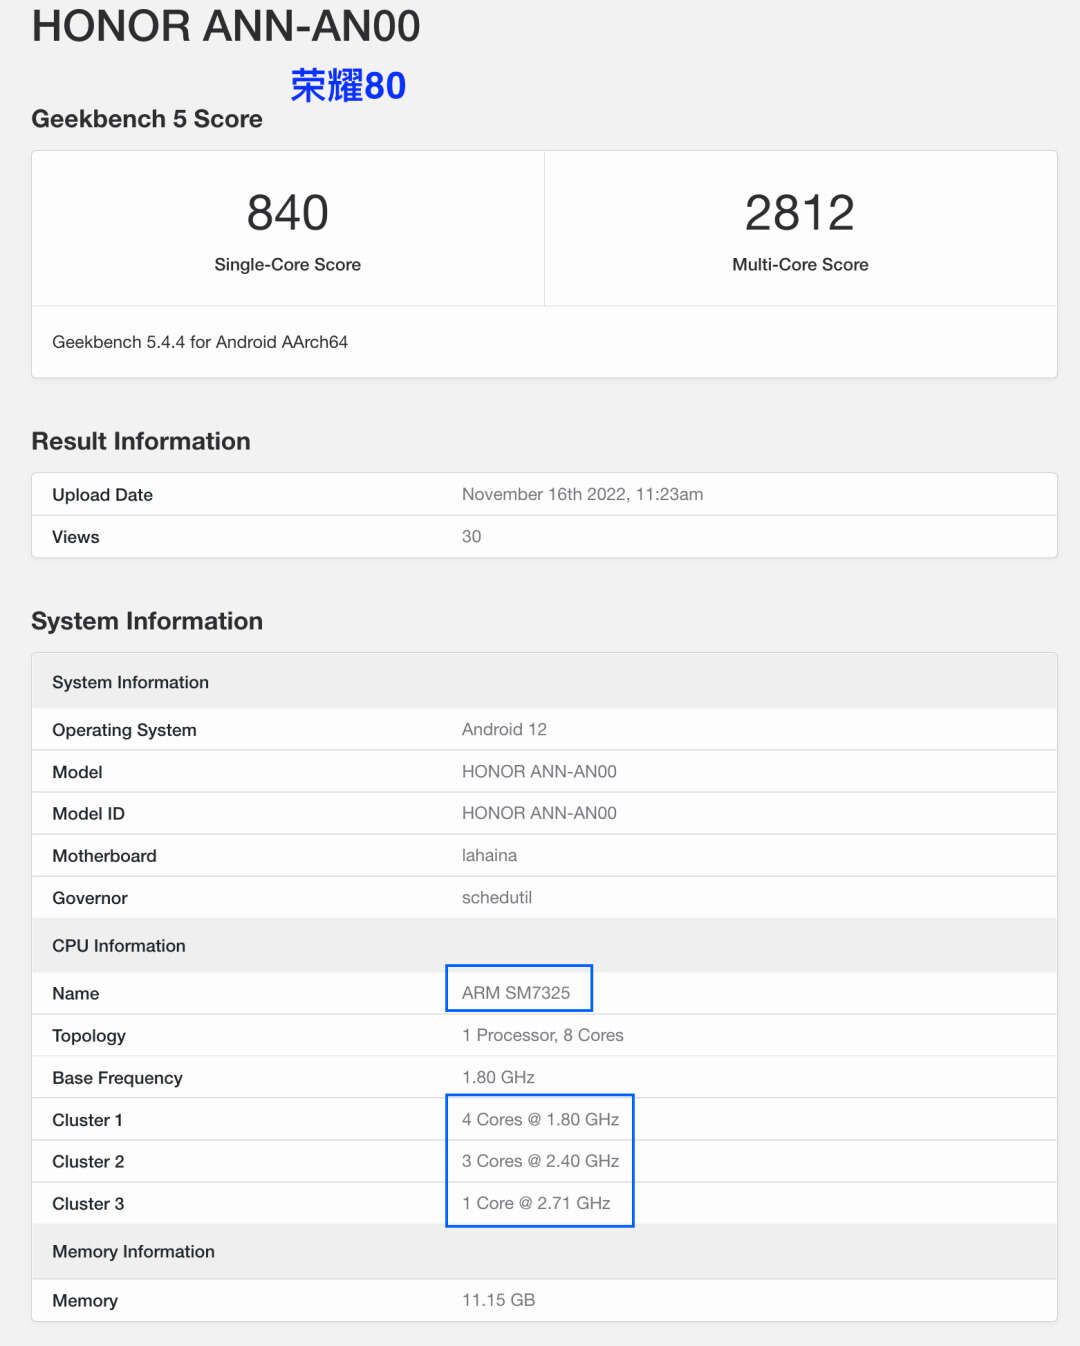Click the lahaina Motherboard value
The width and height of the screenshot is (1080, 1346).
489,855
